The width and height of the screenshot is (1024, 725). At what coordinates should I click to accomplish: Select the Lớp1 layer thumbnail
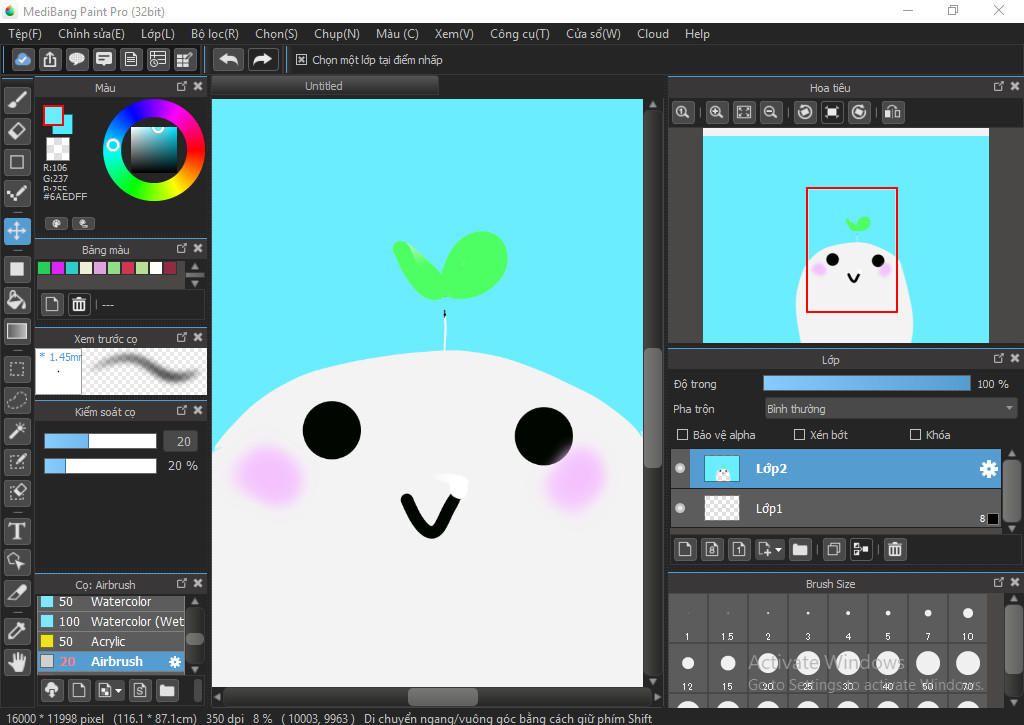click(722, 508)
